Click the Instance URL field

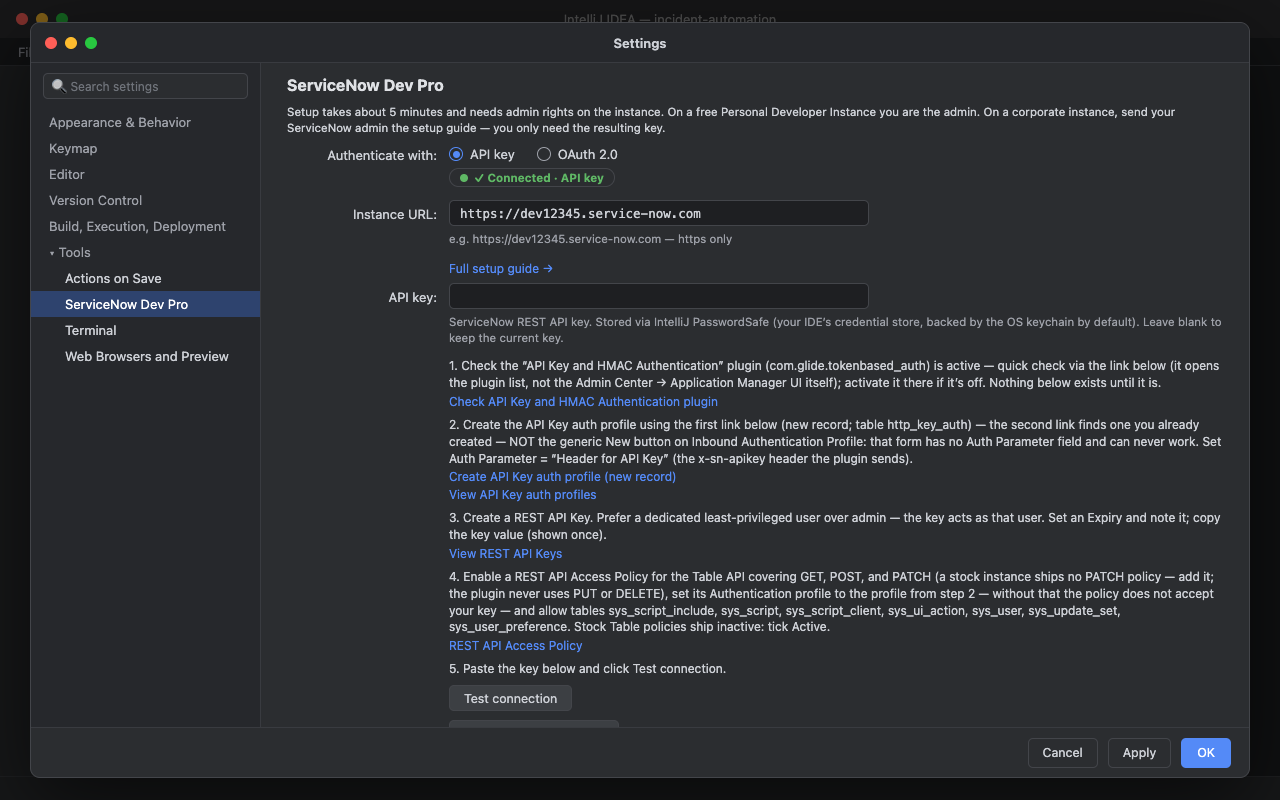click(658, 213)
